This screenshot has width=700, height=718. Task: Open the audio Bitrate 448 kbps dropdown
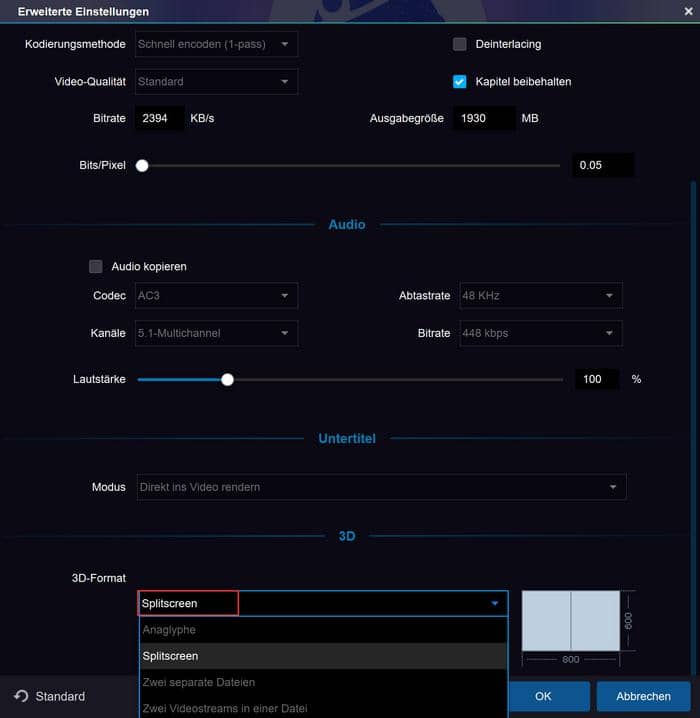coord(540,333)
